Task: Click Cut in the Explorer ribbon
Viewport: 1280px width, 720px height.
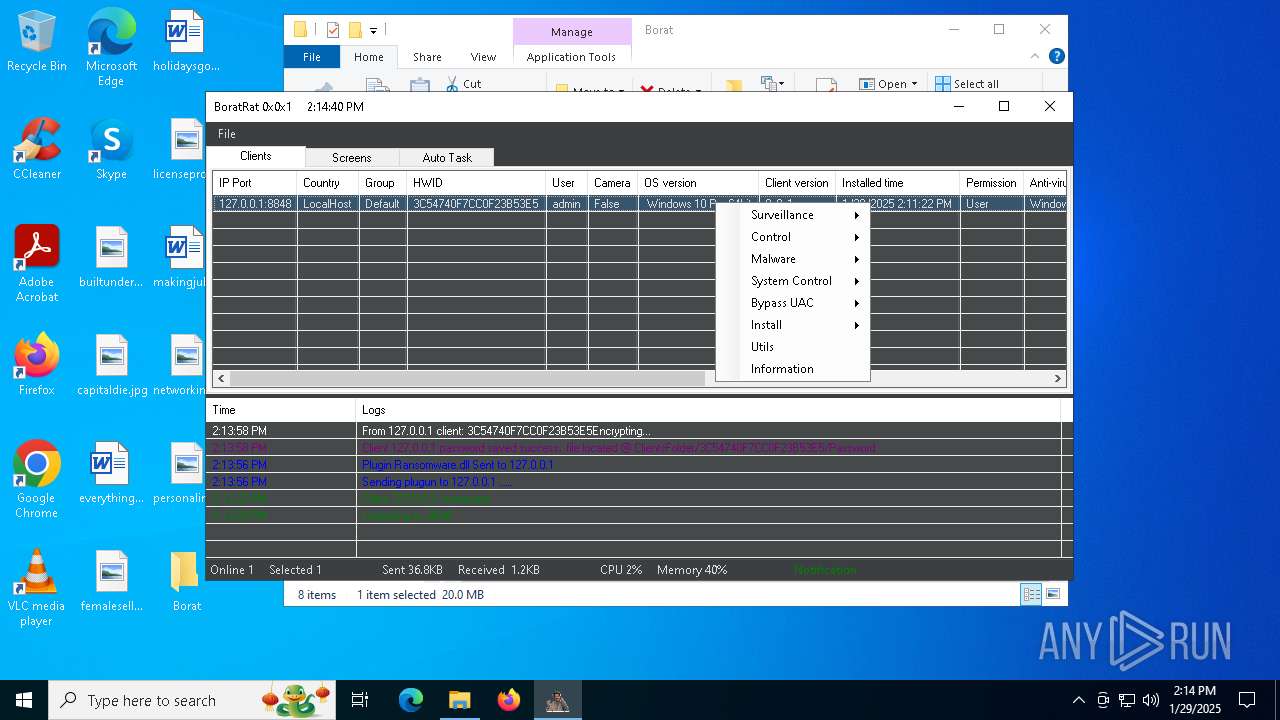Action: [x=463, y=84]
